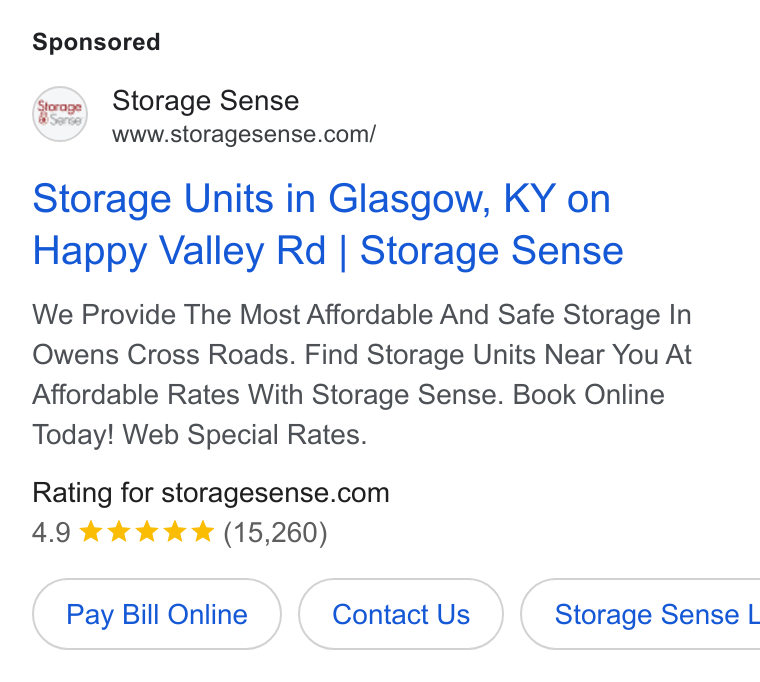
Task: Click the second gold rating star
Action: (x=119, y=531)
